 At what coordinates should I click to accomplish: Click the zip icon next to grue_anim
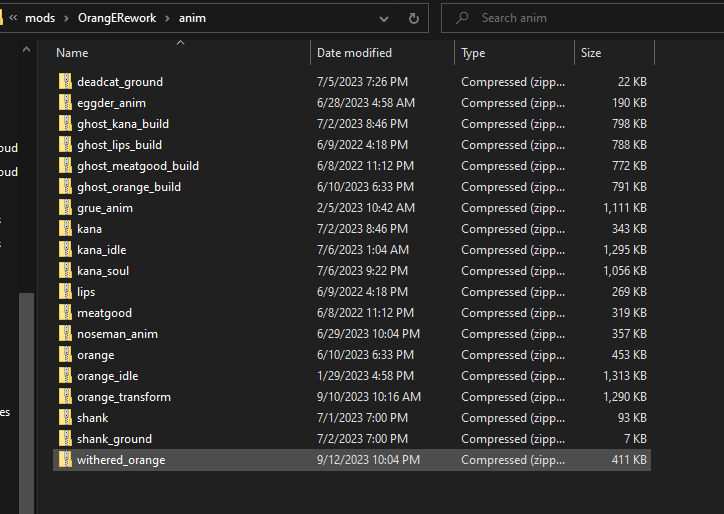[x=65, y=208]
